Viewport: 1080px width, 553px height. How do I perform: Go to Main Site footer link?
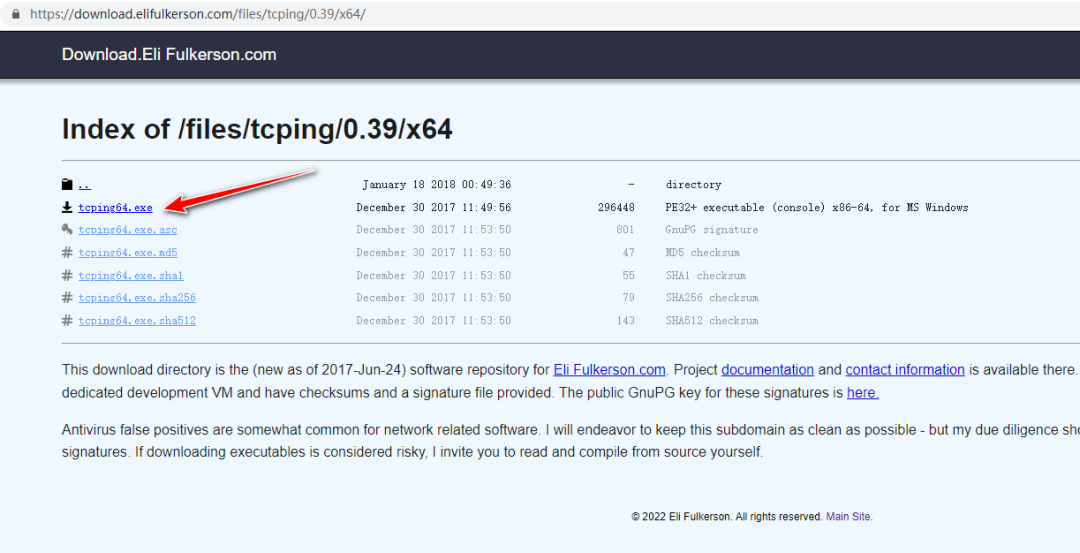click(x=849, y=517)
